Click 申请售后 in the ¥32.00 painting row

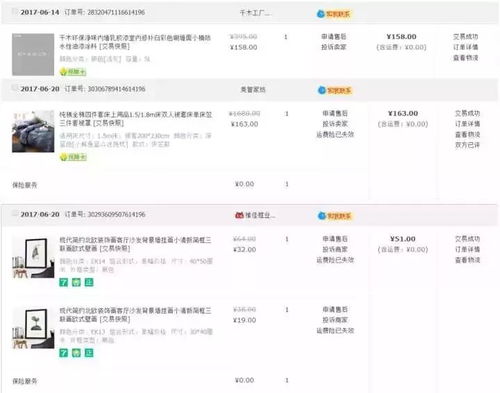point(335,239)
